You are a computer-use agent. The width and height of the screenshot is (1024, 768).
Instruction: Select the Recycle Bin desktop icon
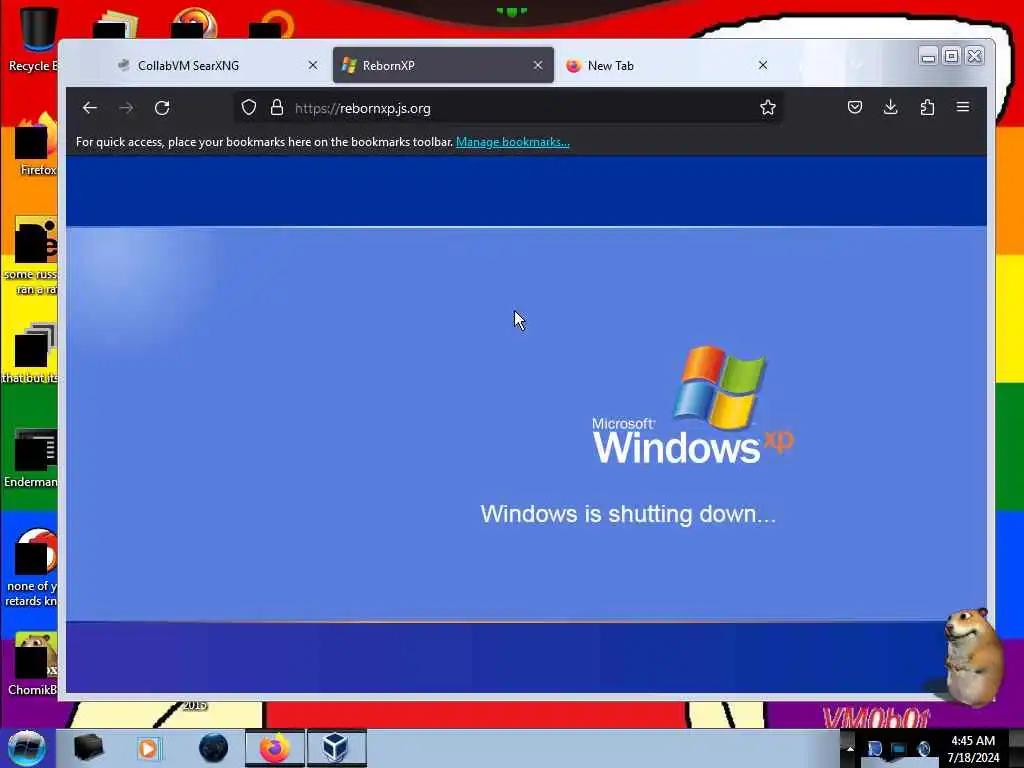tap(33, 39)
